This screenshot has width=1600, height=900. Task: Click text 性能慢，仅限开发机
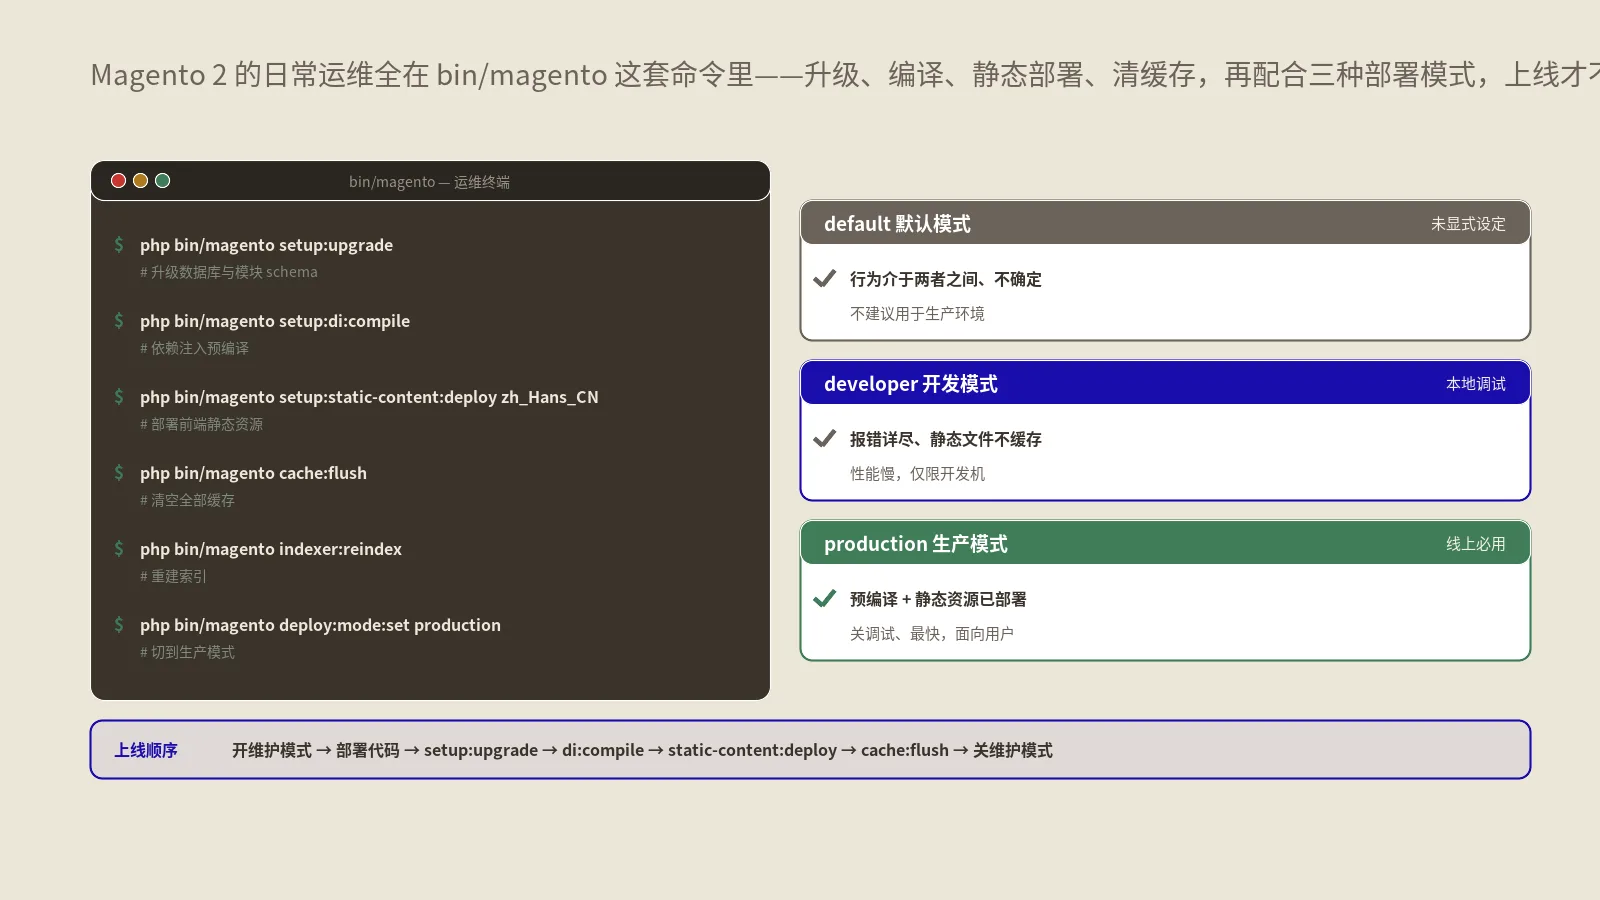click(917, 474)
